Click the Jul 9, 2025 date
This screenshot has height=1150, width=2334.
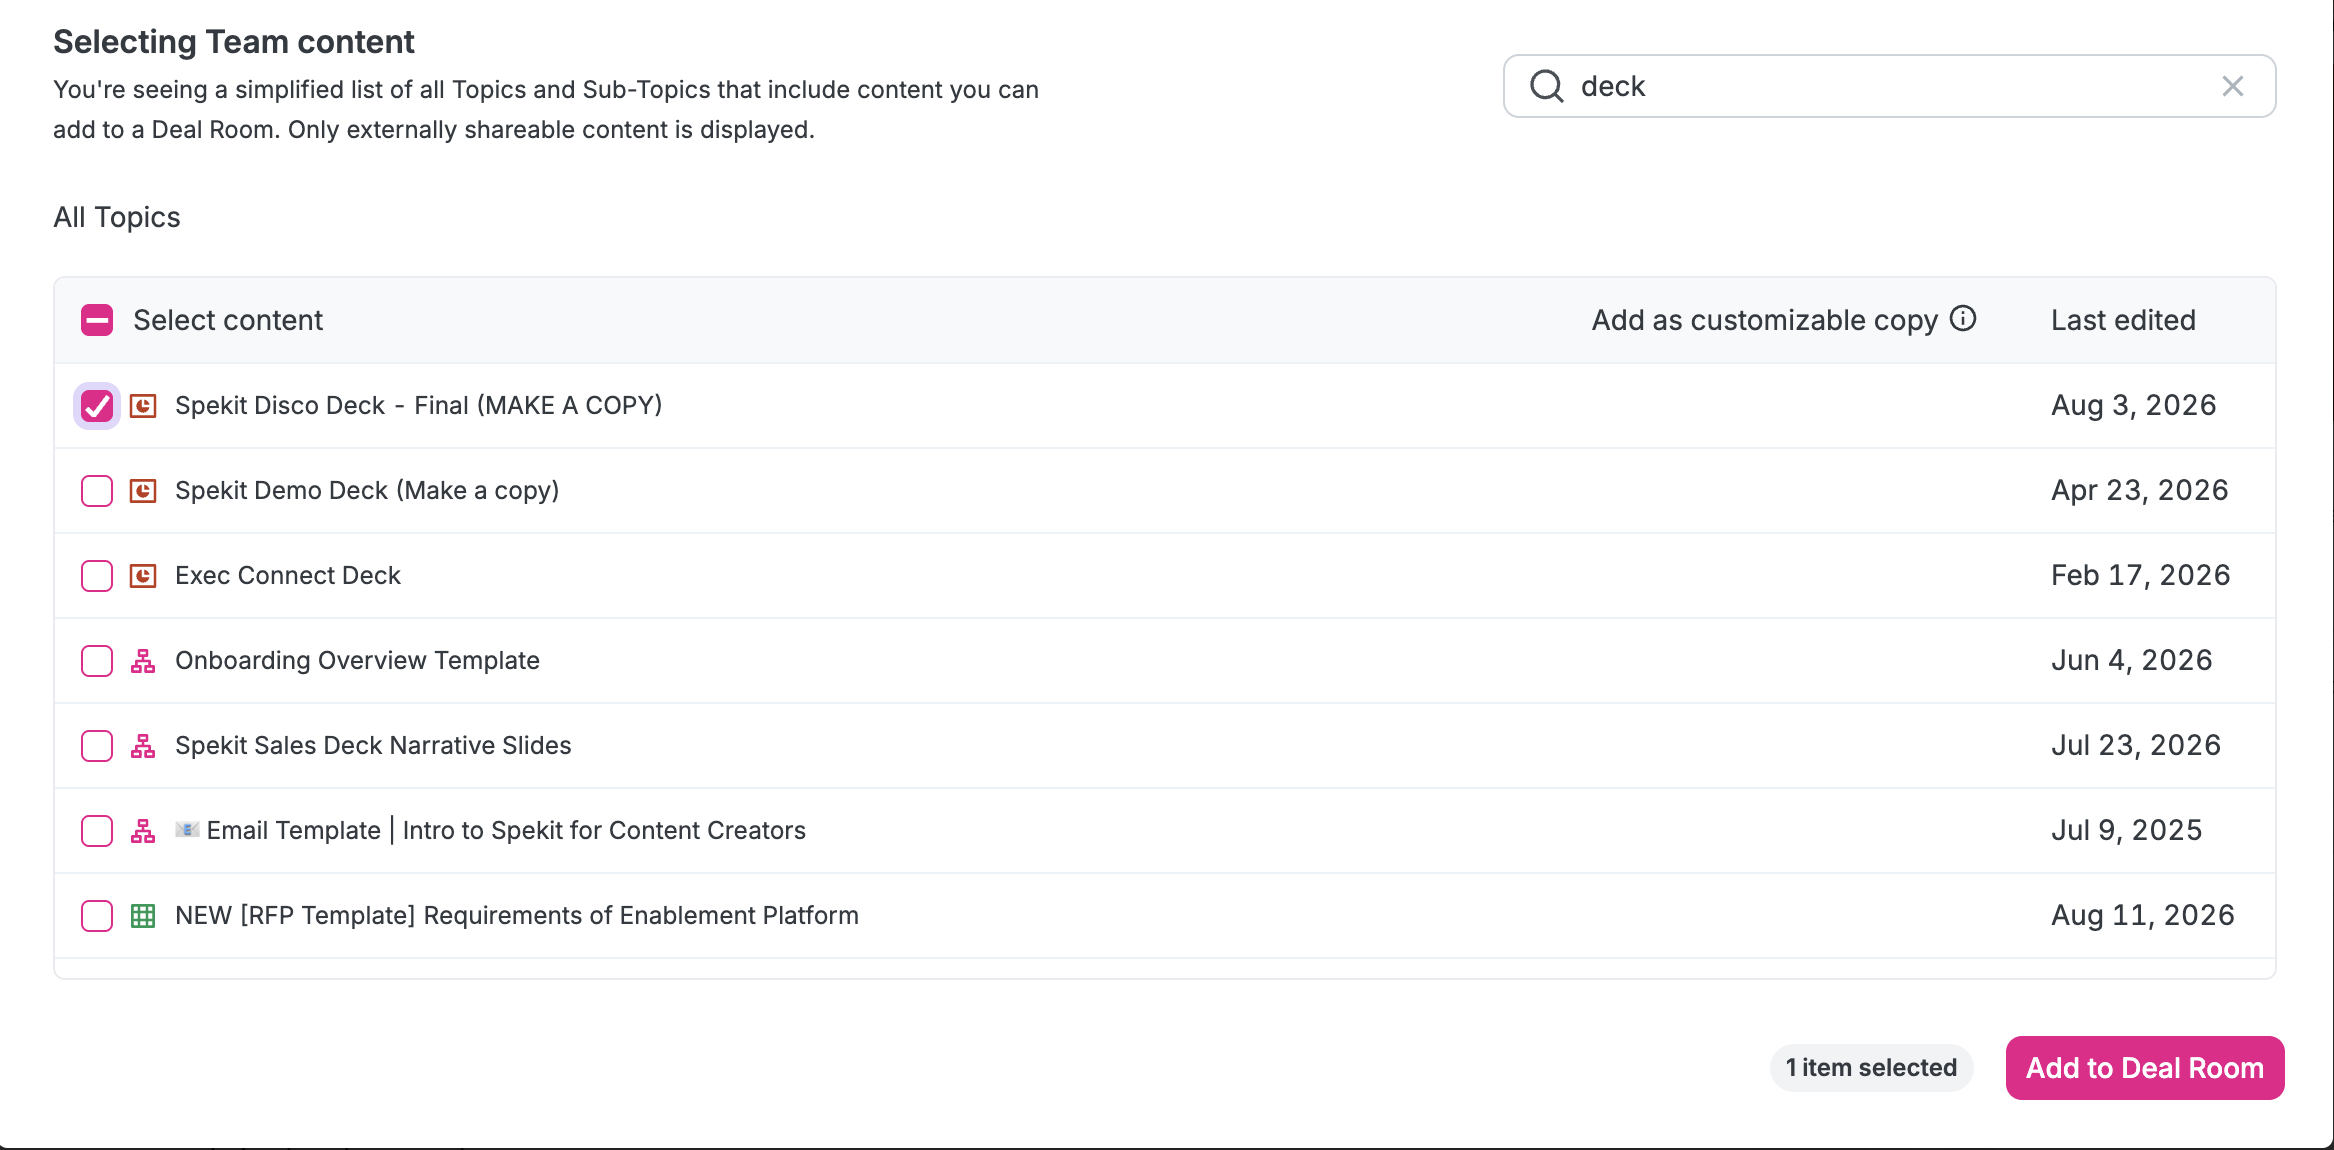pos(2127,830)
